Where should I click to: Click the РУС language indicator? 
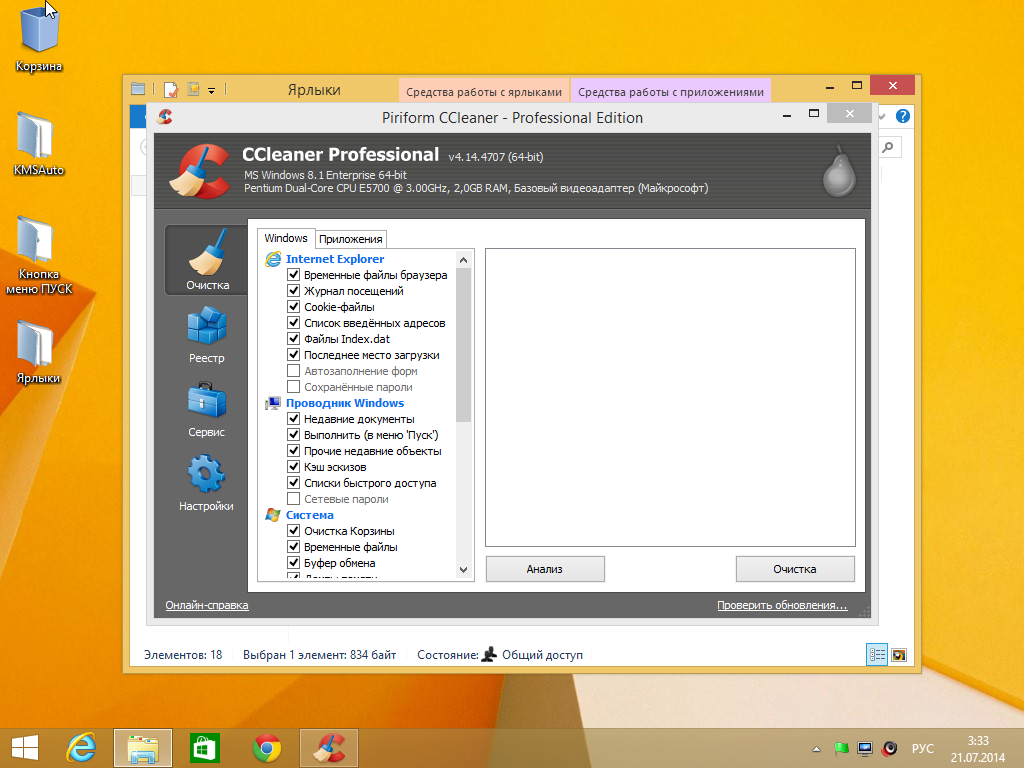pos(922,748)
